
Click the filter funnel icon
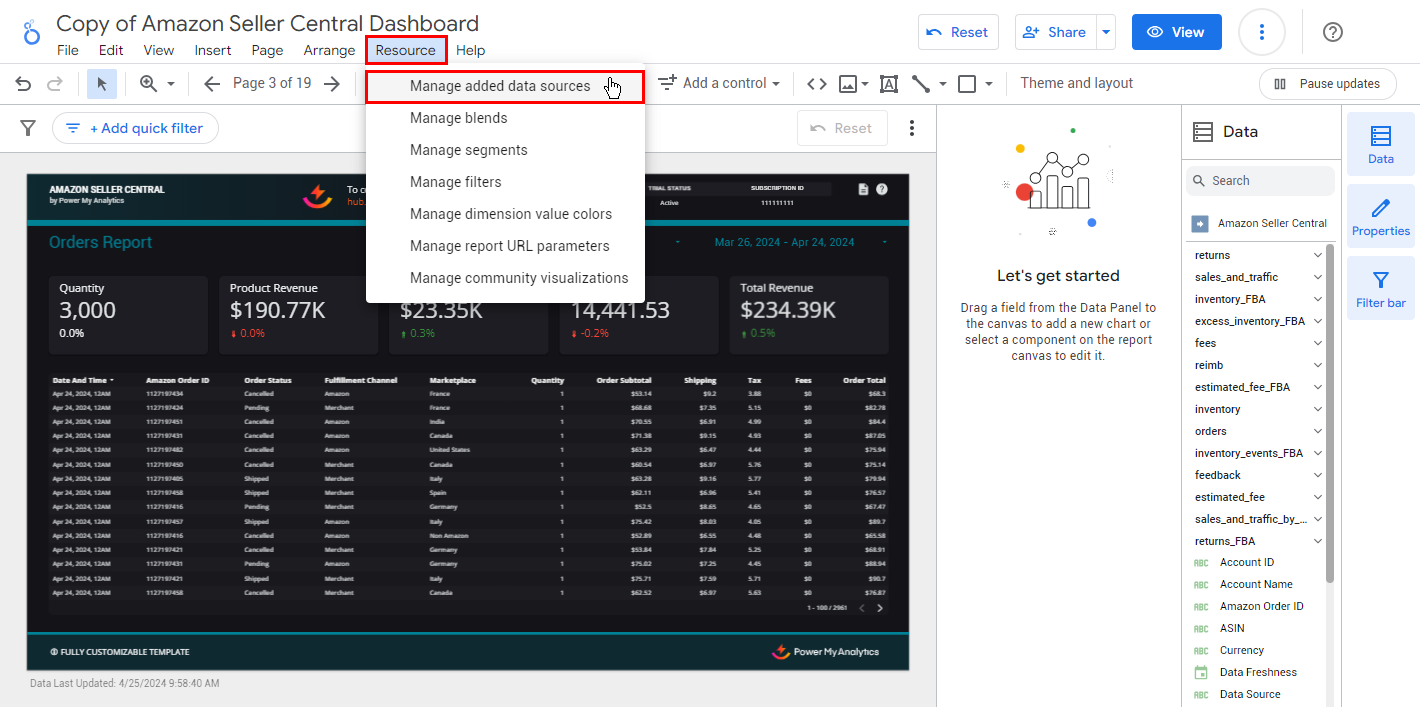(29, 128)
